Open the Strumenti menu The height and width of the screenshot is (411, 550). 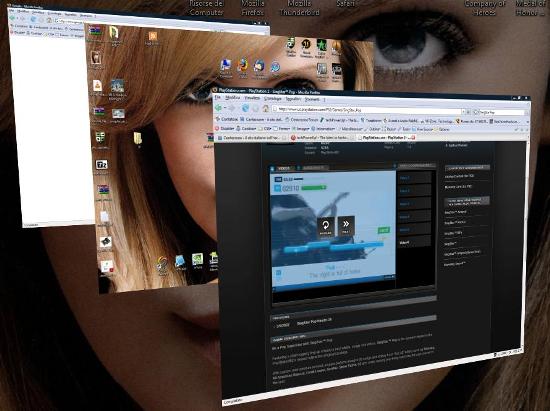pos(312,99)
